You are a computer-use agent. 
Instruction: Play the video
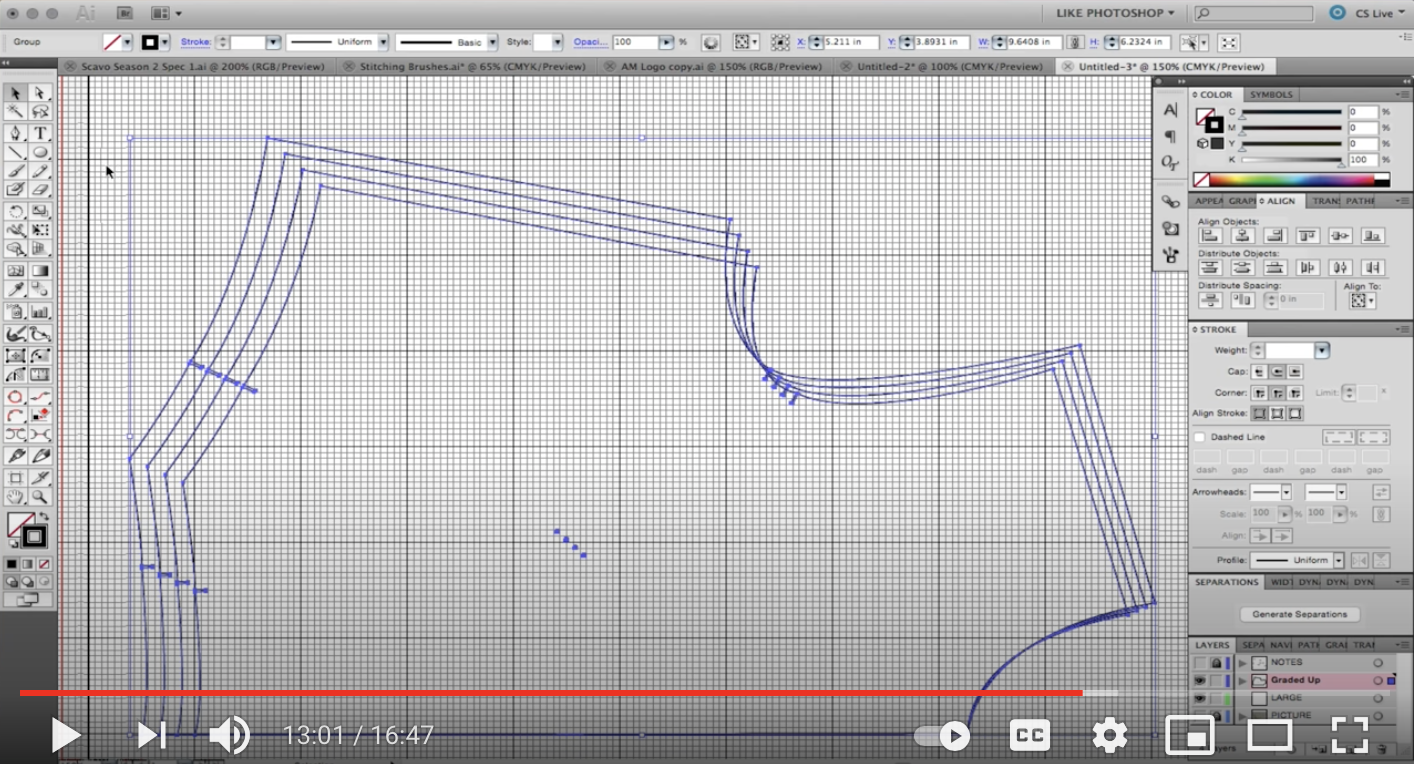[65, 736]
